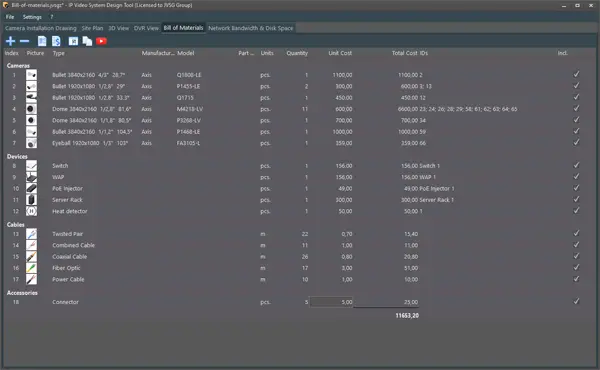
Task: Click the 6600,00 total cost cell
Action: tap(408, 109)
